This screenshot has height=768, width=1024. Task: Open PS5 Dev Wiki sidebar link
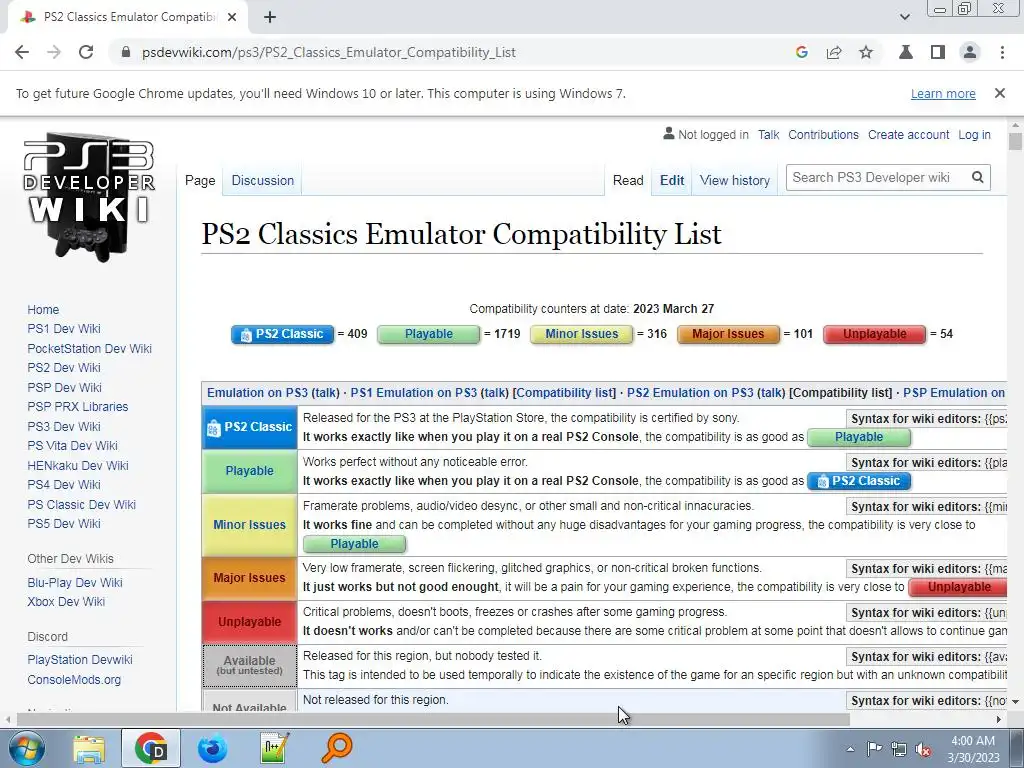pyautogui.click(x=64, y=523)
